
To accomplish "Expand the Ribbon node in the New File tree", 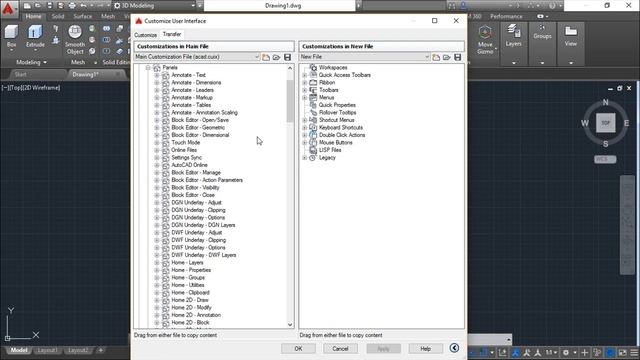I will click(304, 82).
